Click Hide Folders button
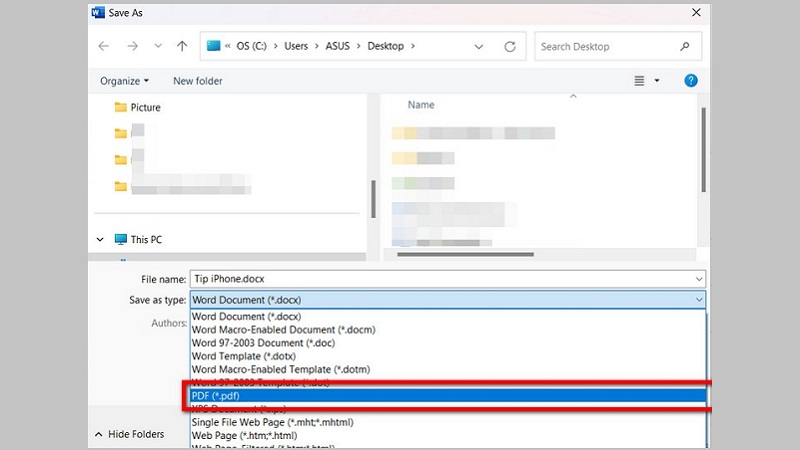Viewport: 800px width, 450px height. coord(130,434)
